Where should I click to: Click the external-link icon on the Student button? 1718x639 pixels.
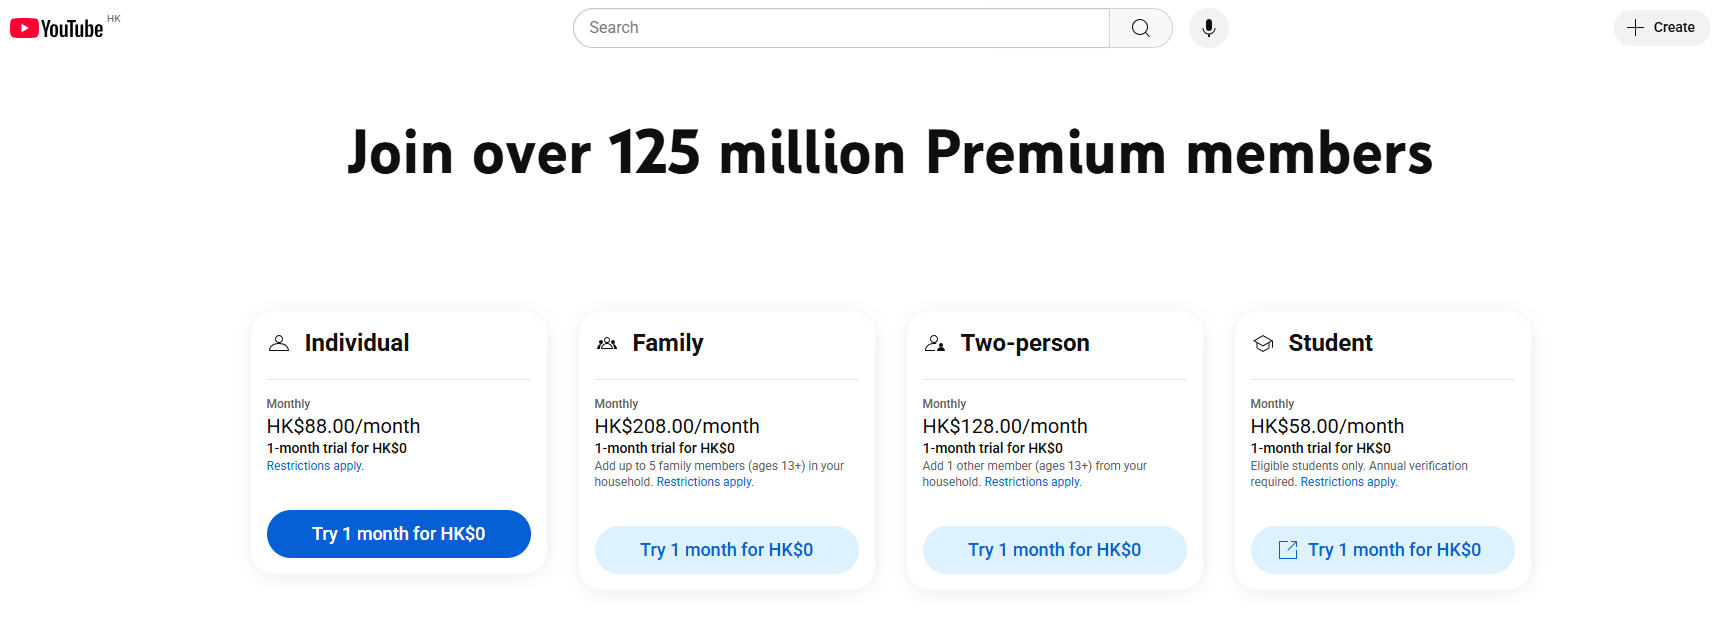coord(1290,549)
